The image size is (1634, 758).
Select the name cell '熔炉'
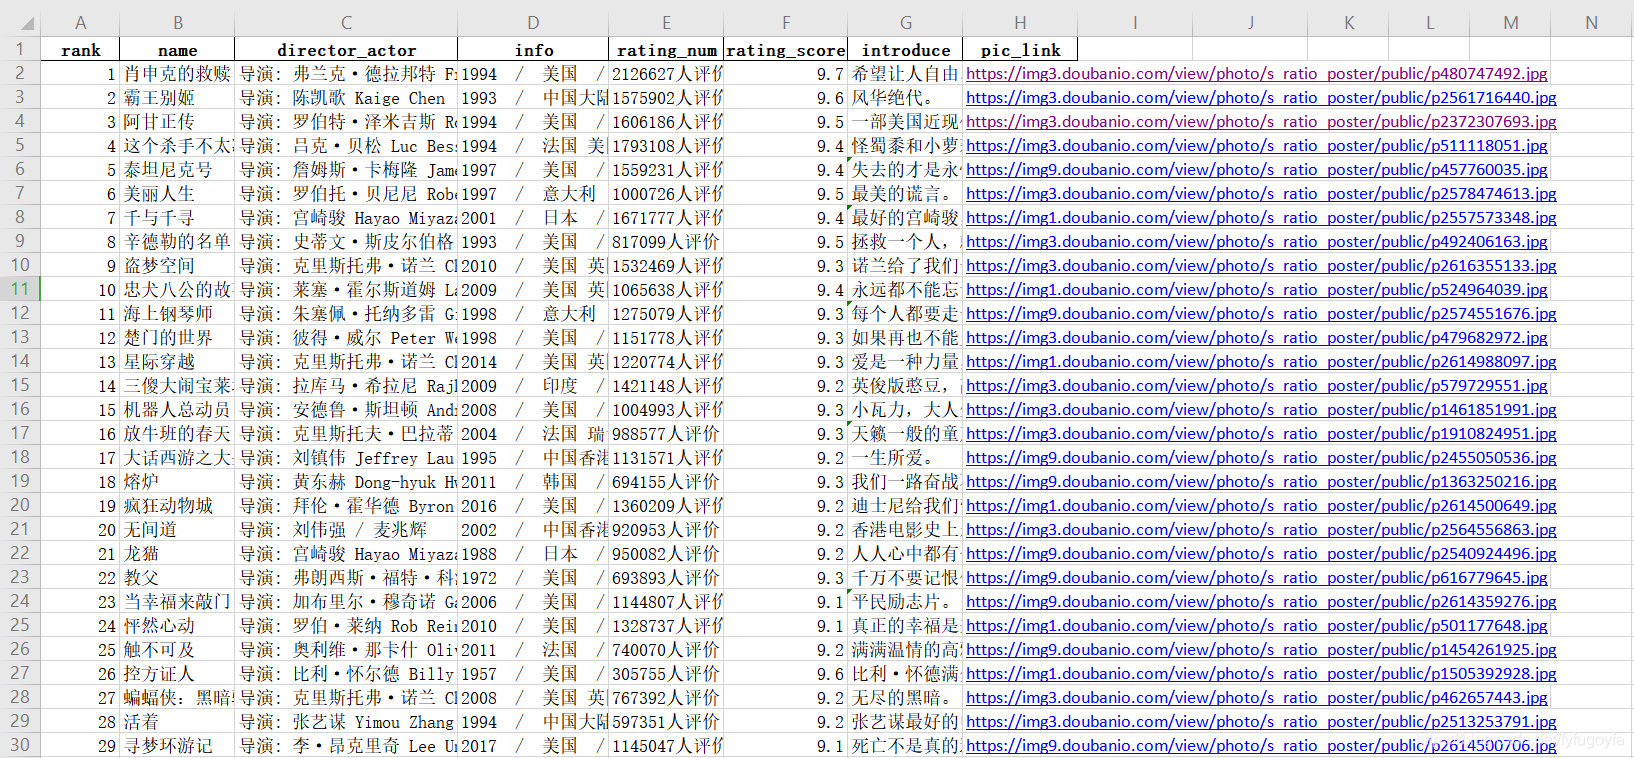tap(177, 482)
